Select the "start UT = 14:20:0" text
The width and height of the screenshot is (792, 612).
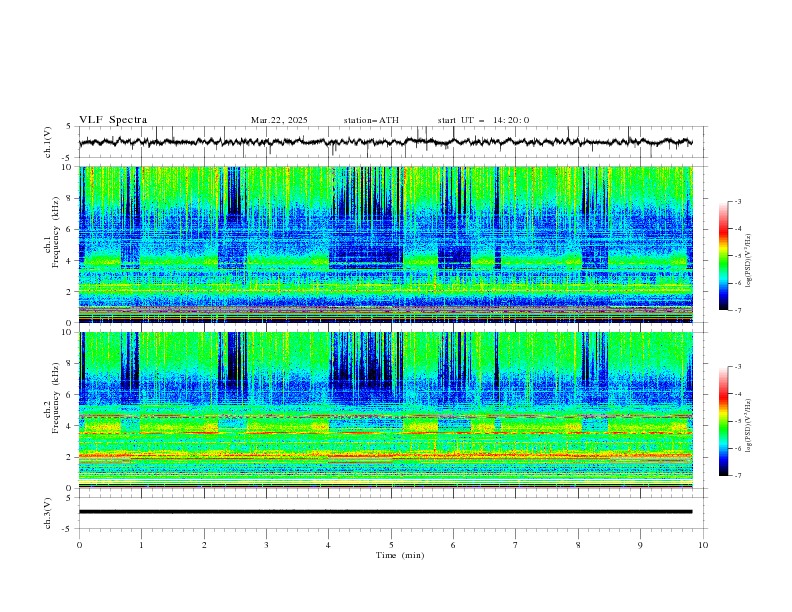(483, 120)
